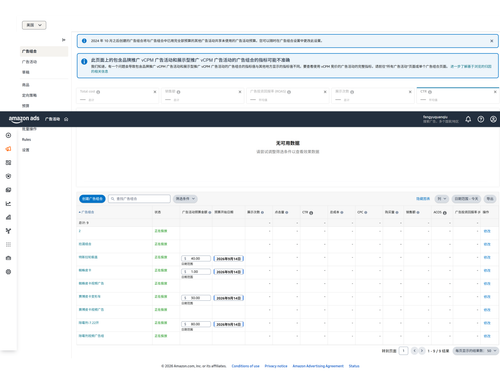Click the edit link in the 40.00 budget row
The width and height of the screenshot is (500, 374).
(487, 257)
